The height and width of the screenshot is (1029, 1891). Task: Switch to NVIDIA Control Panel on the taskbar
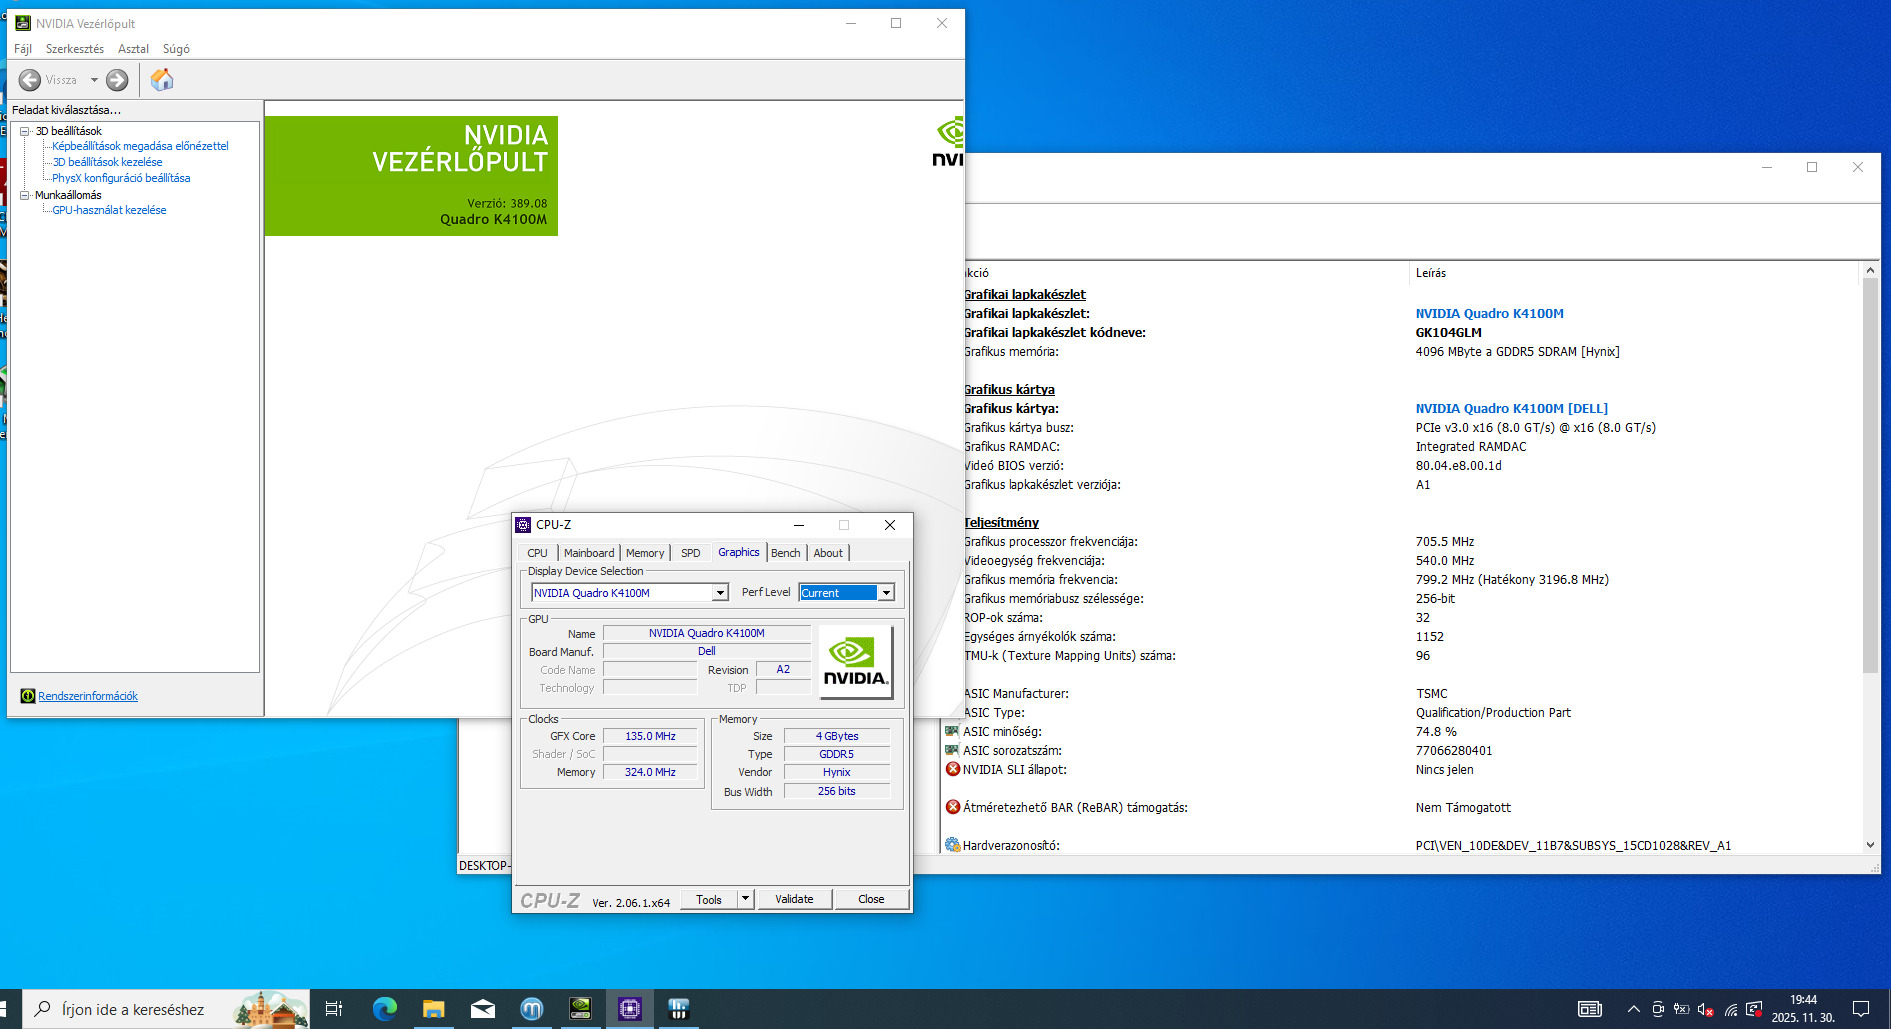[580, 1009]
